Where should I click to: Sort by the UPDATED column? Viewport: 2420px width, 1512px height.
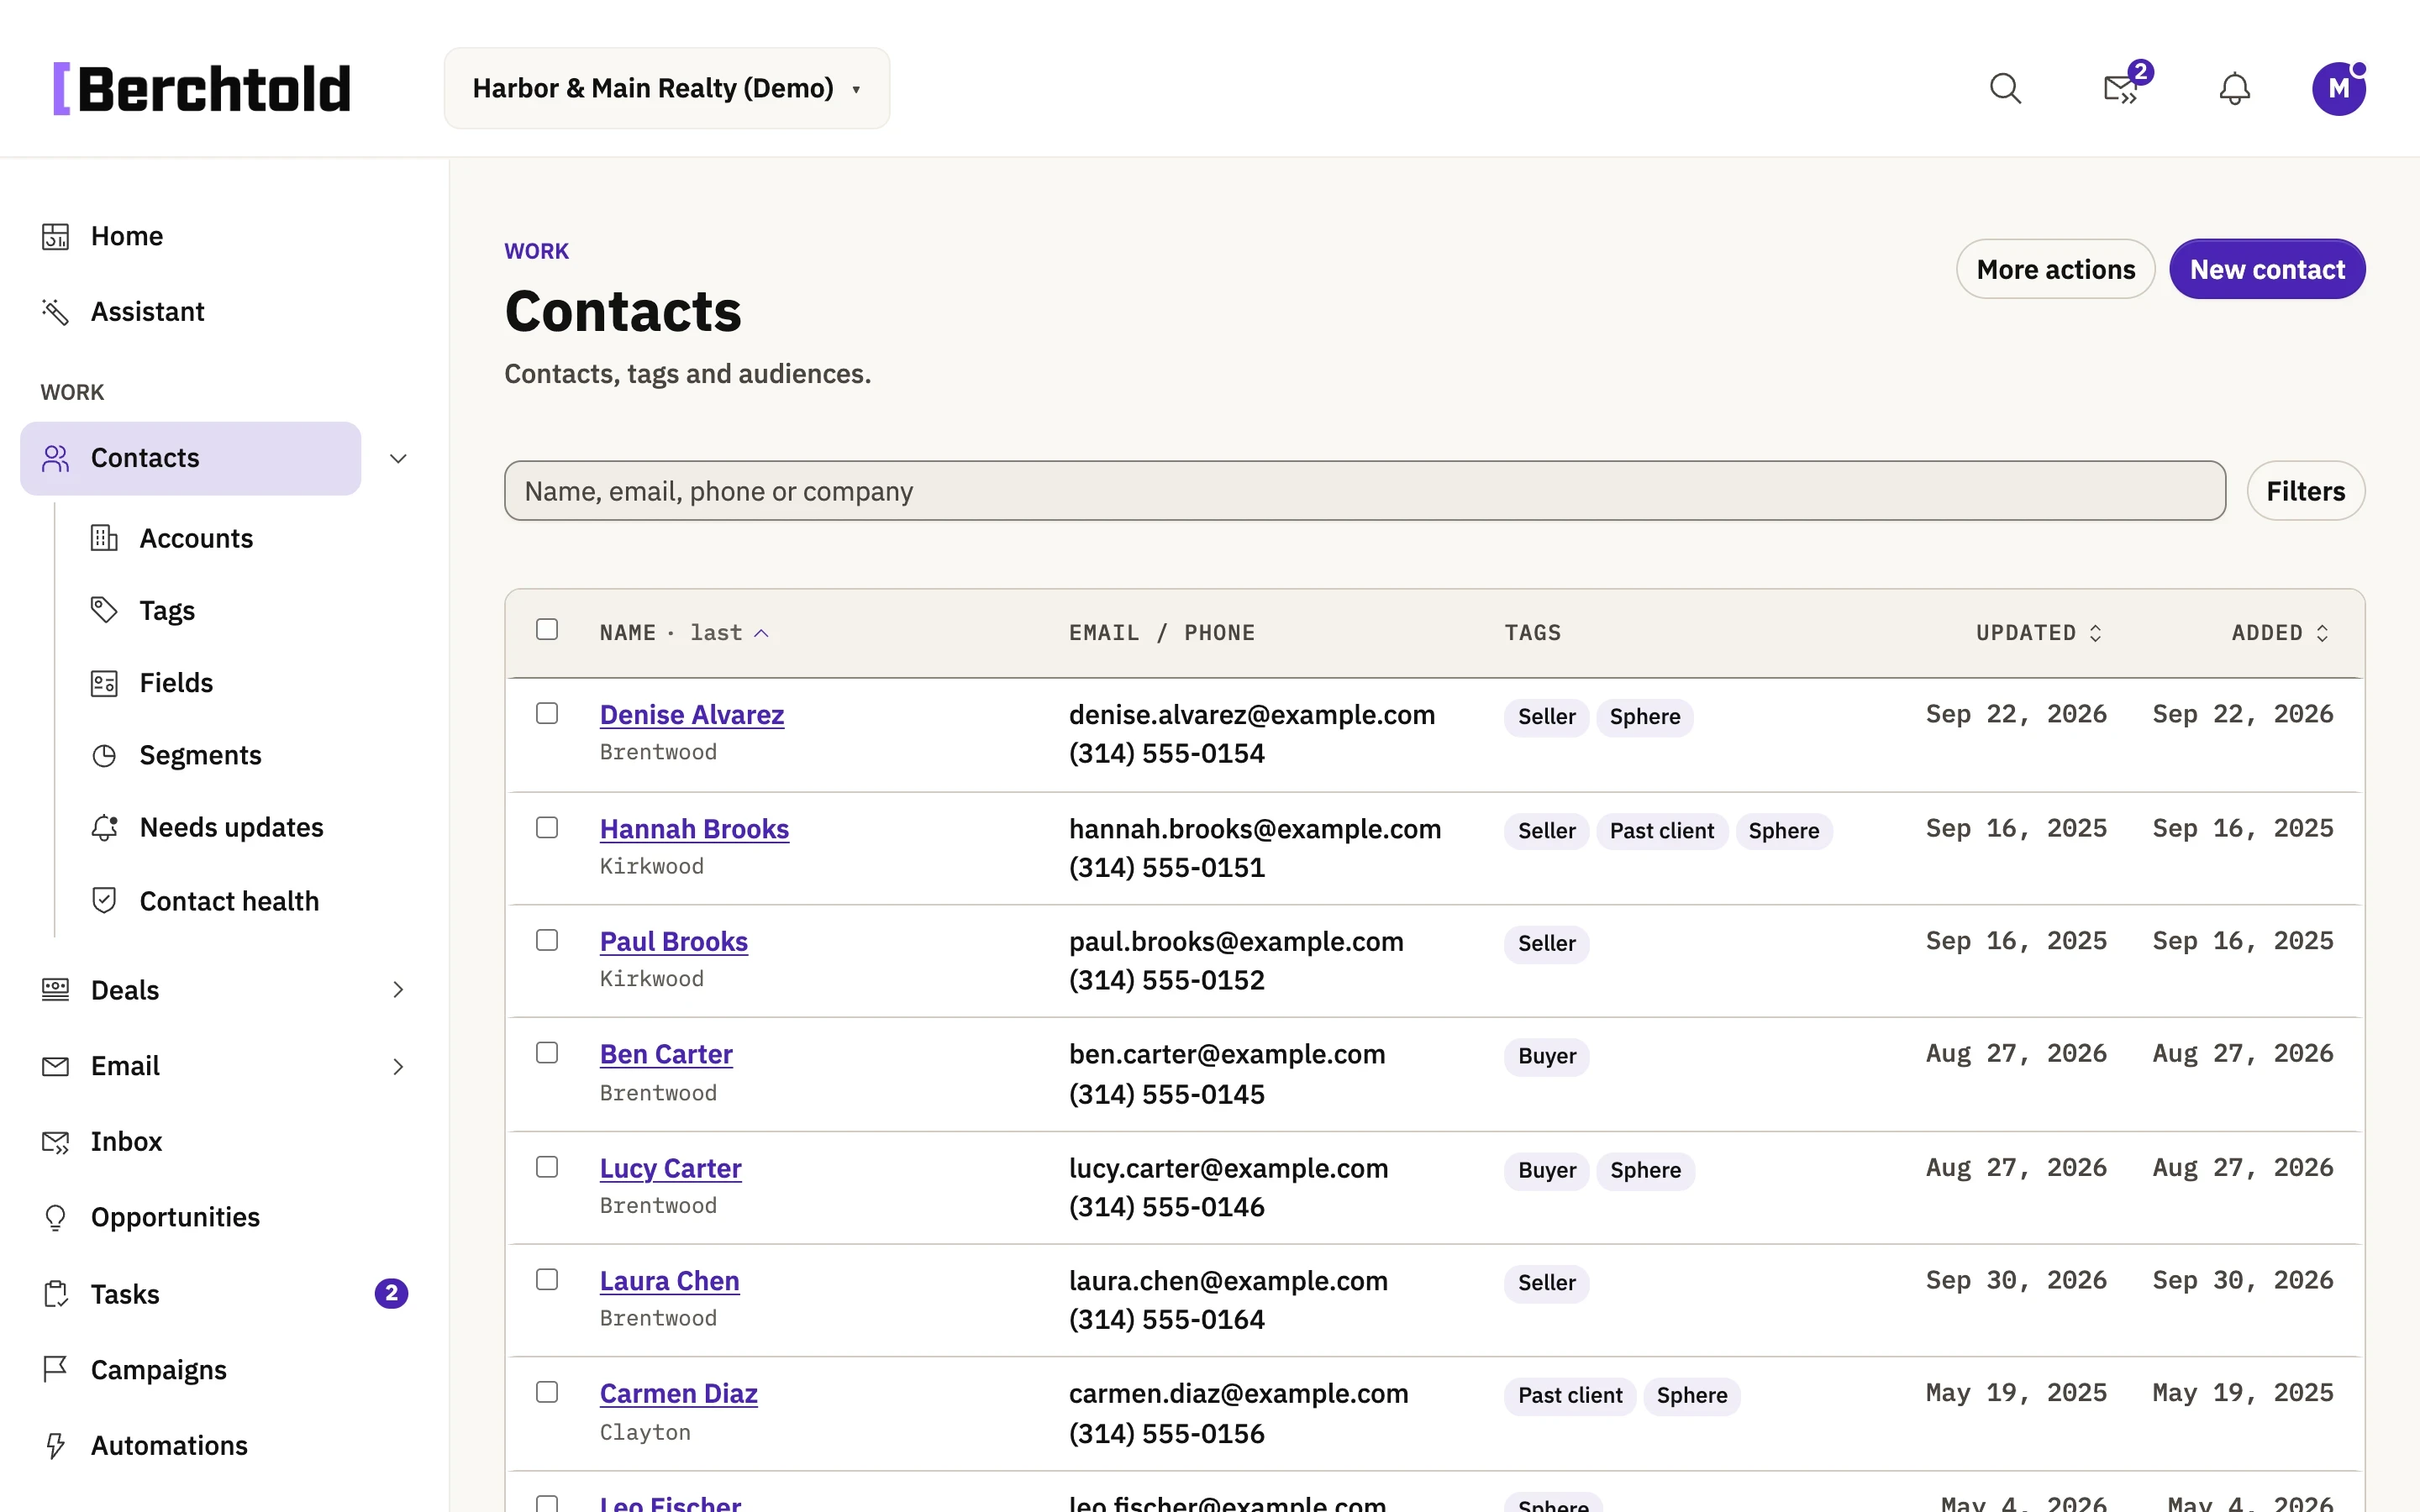2039,633
